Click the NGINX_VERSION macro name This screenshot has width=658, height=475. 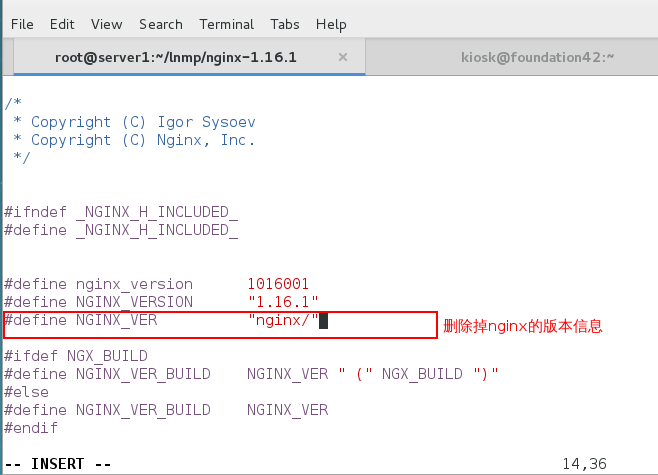pyautogui.click(x=134, y=302)
